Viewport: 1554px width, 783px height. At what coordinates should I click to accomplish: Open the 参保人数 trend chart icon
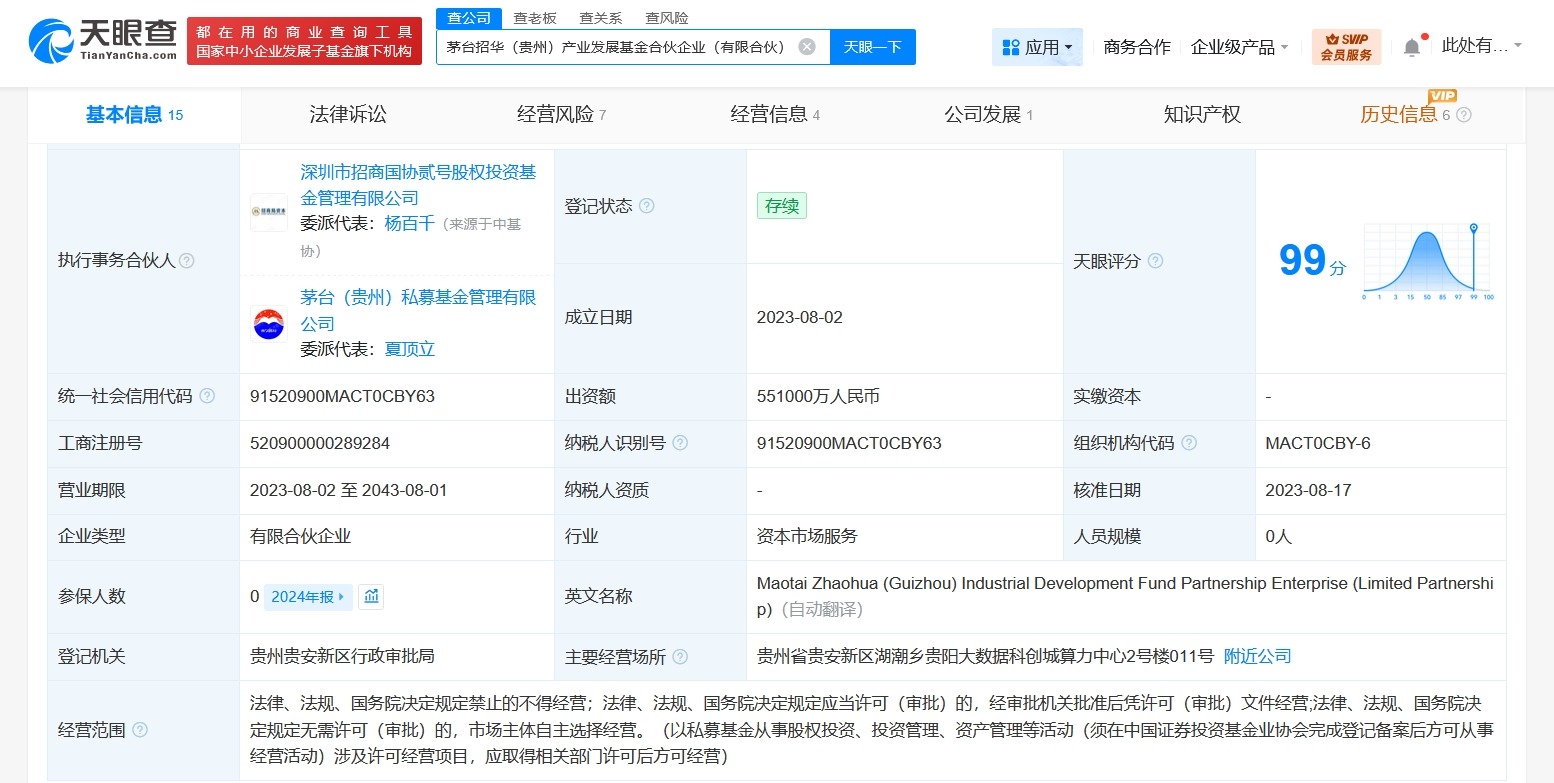coord(372,596)
